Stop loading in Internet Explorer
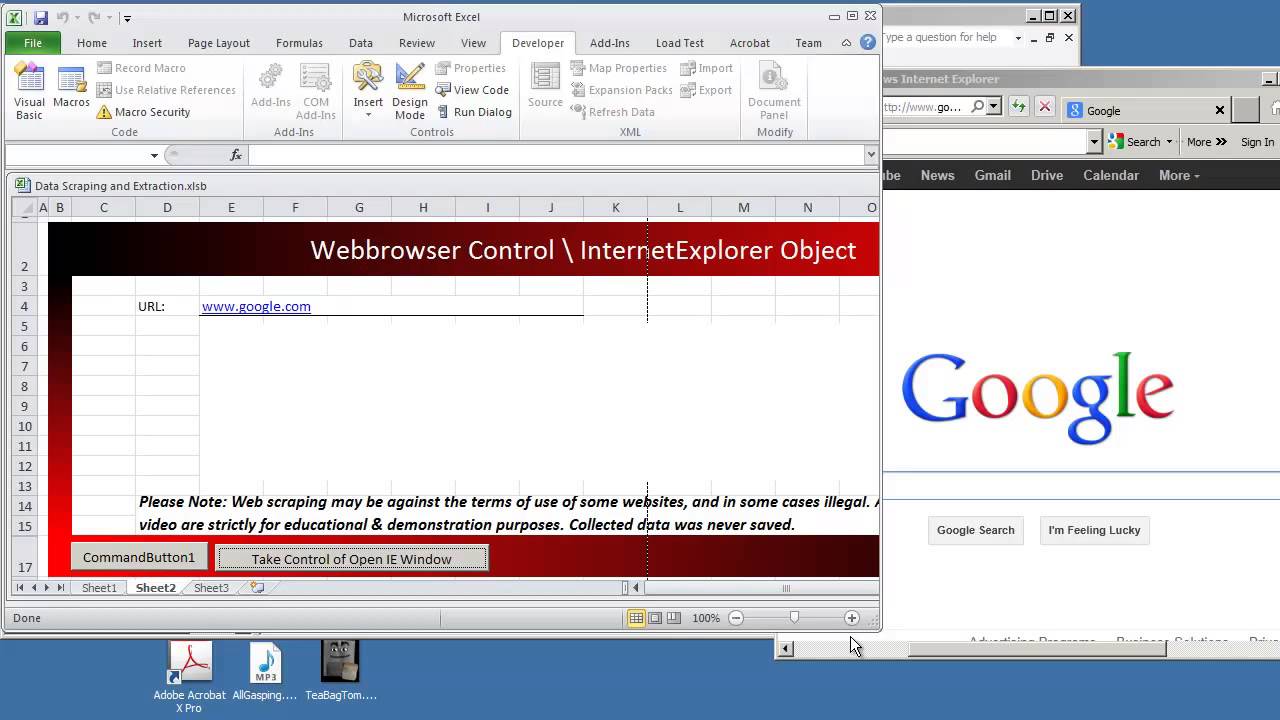The image size is (1280, 720). click(x=1045, y=106)
